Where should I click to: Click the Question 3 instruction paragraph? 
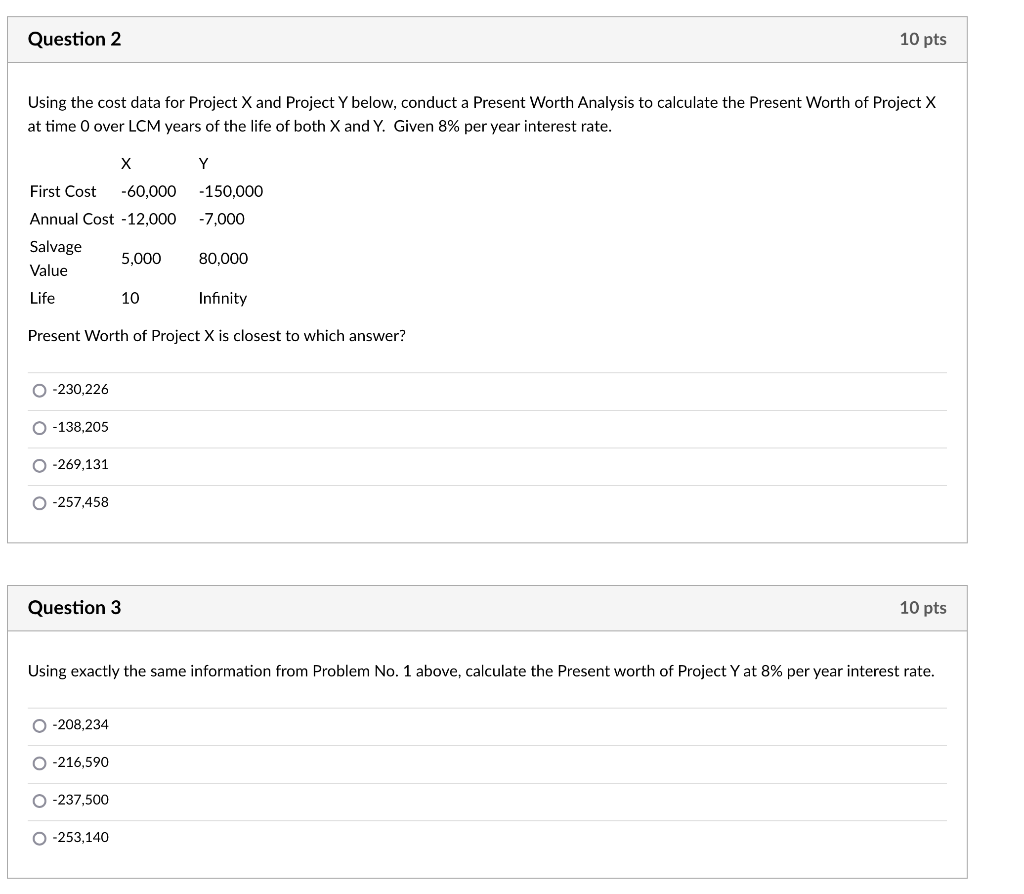coord(480,671)
